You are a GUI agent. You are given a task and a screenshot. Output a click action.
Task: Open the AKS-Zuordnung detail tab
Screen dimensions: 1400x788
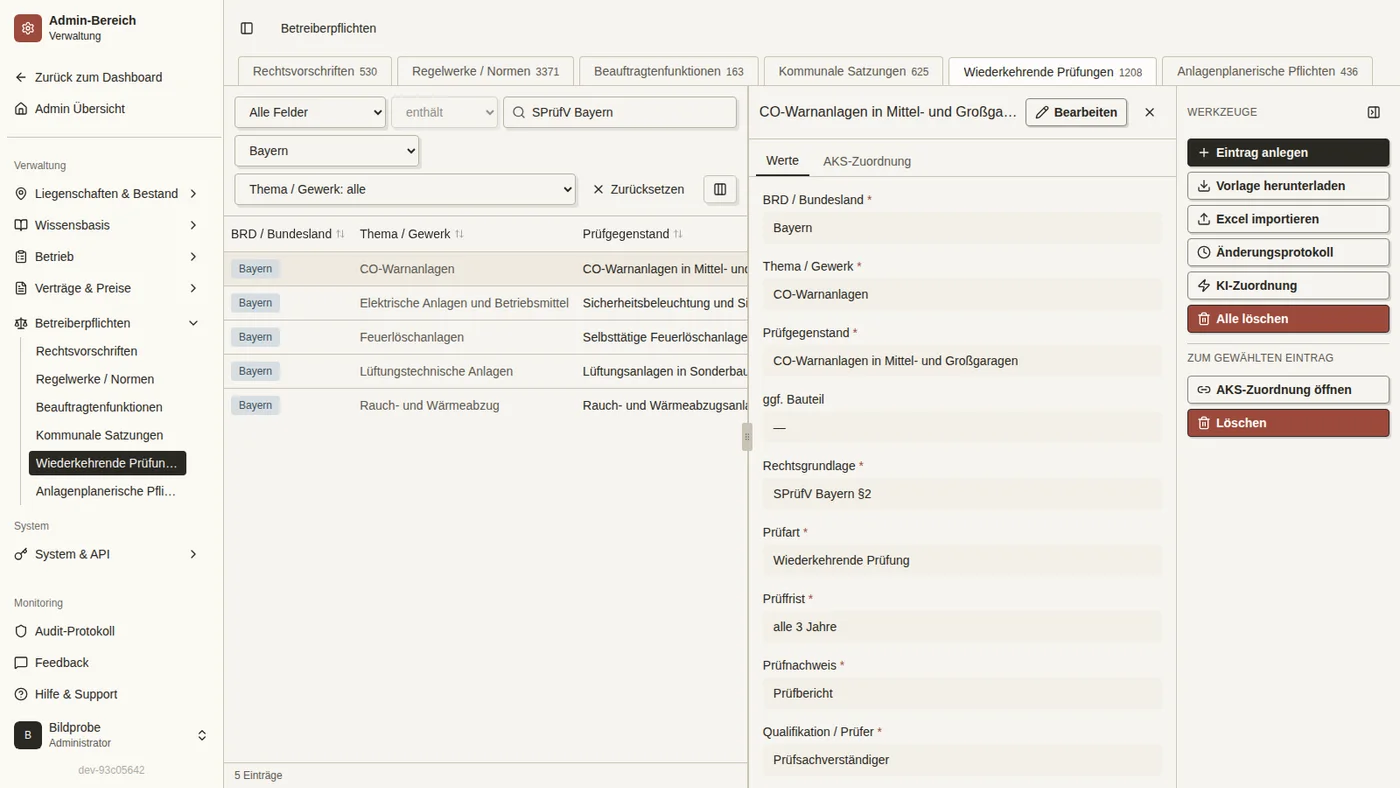click(x=867, y=161)
